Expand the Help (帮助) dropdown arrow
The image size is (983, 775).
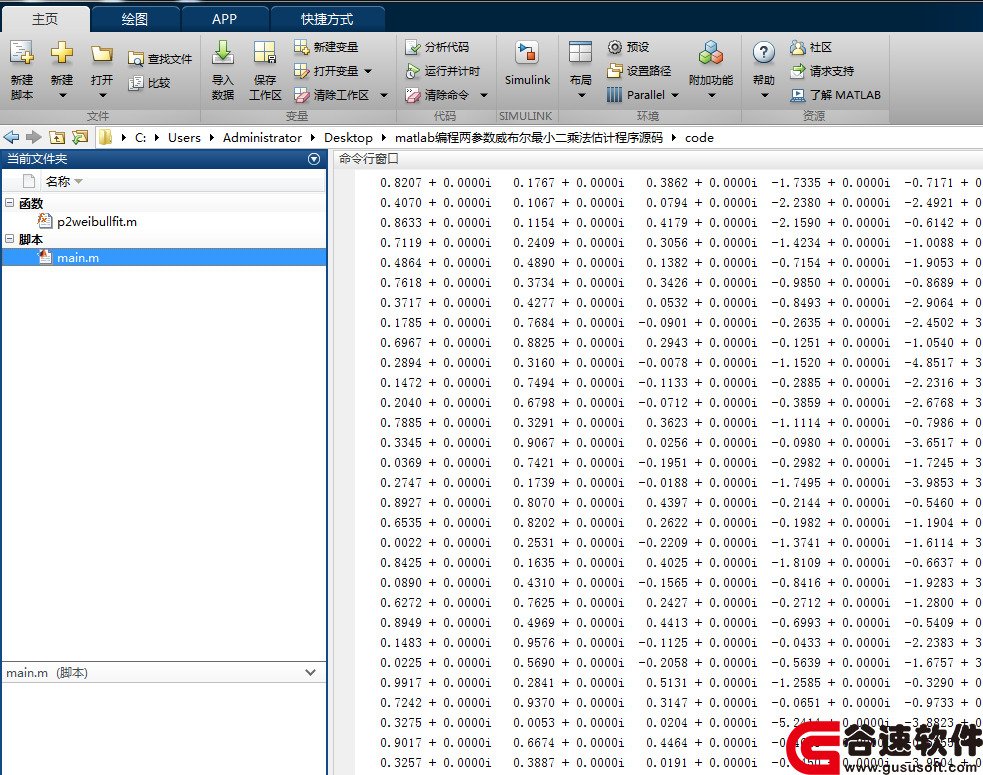tap(764, 95)
